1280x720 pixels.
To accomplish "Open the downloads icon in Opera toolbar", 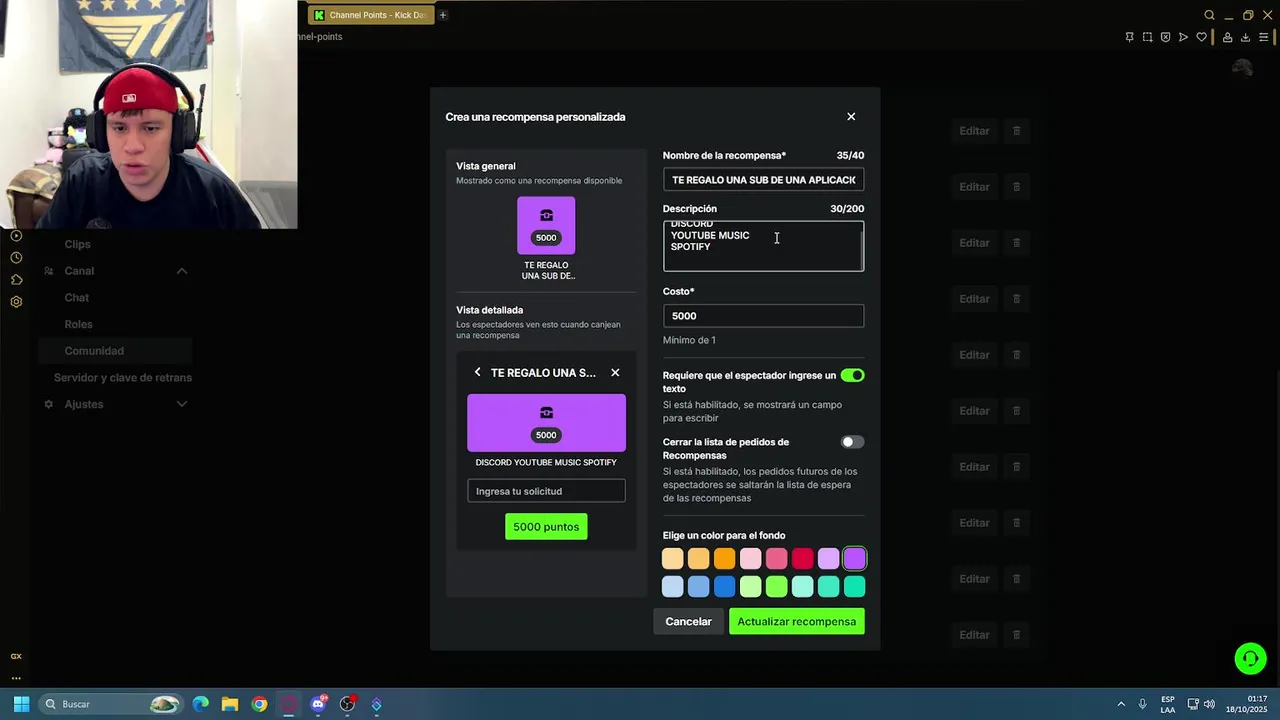I will tap(1245, 37).
